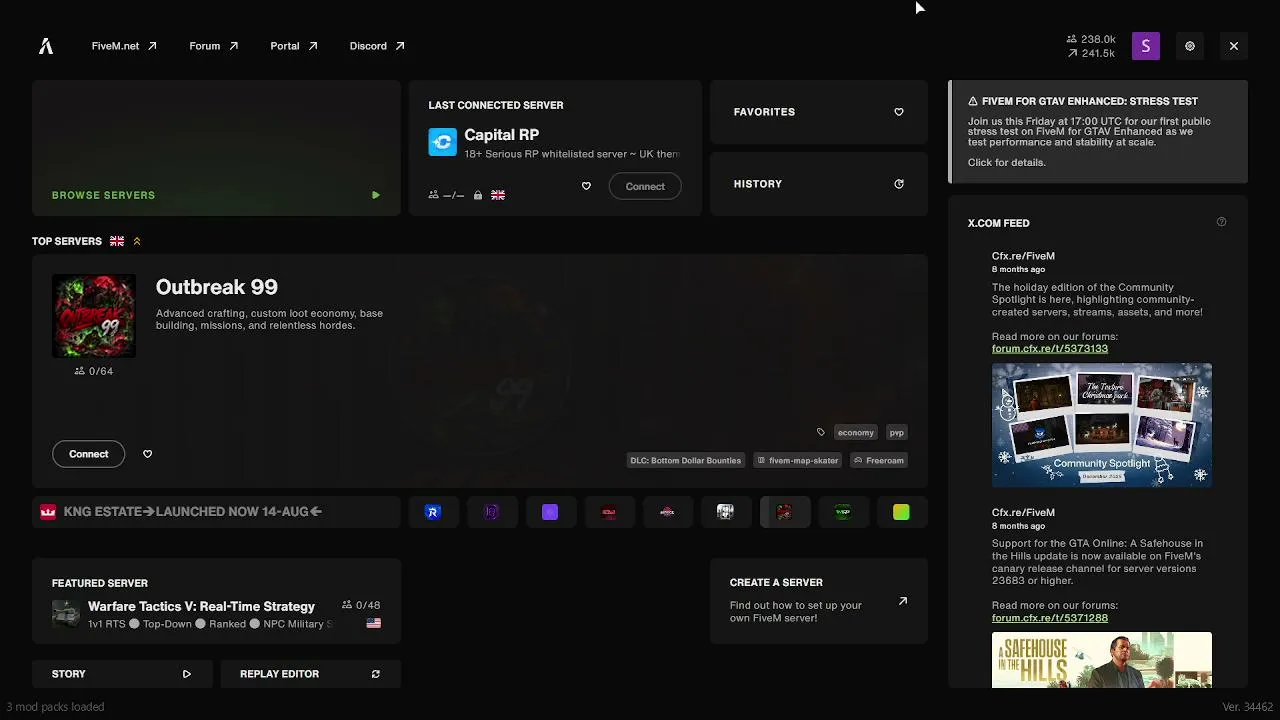
Task: Select the pvp tag
Action: (x=897, y=432)
